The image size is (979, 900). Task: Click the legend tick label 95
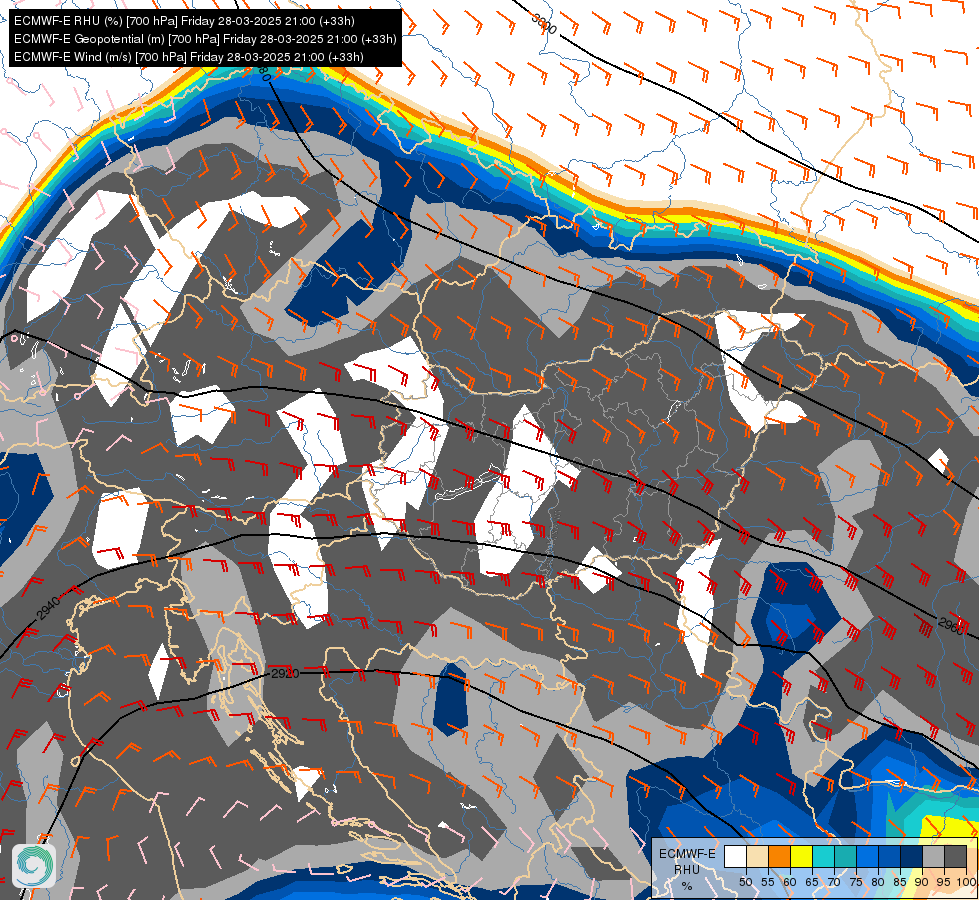944,882
